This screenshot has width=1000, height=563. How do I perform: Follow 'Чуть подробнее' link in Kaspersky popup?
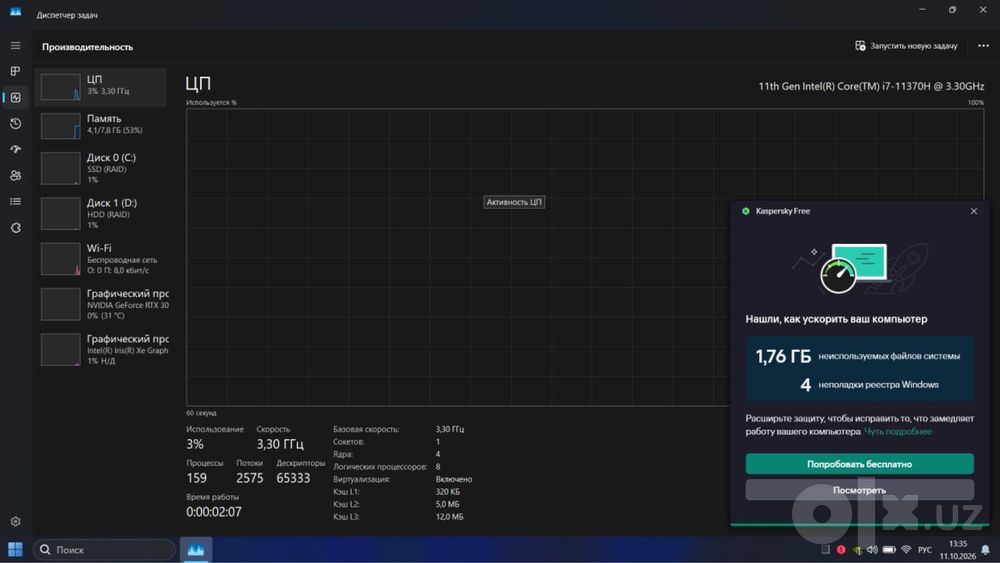click(897, 432)
